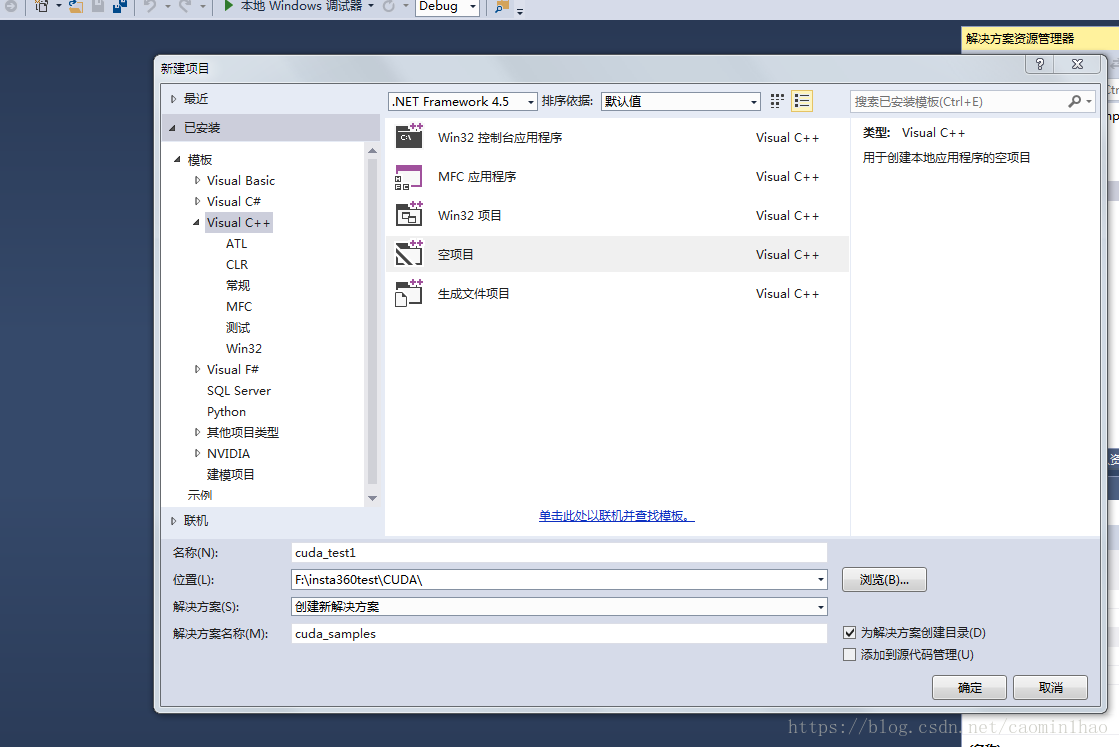The image size is (1119, 747).
Task: Click the help question mark button
Action: [x=1040, y=64]
